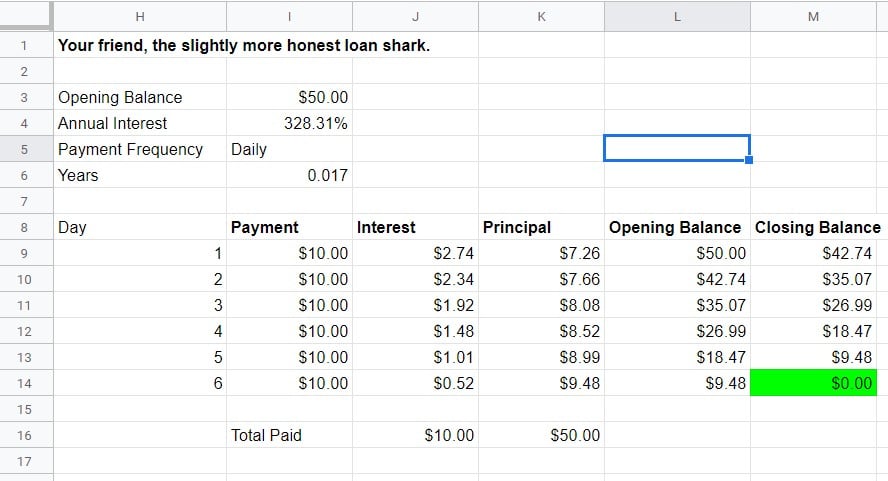Select the $9.48 principal cell in column K

coord(541,384)
